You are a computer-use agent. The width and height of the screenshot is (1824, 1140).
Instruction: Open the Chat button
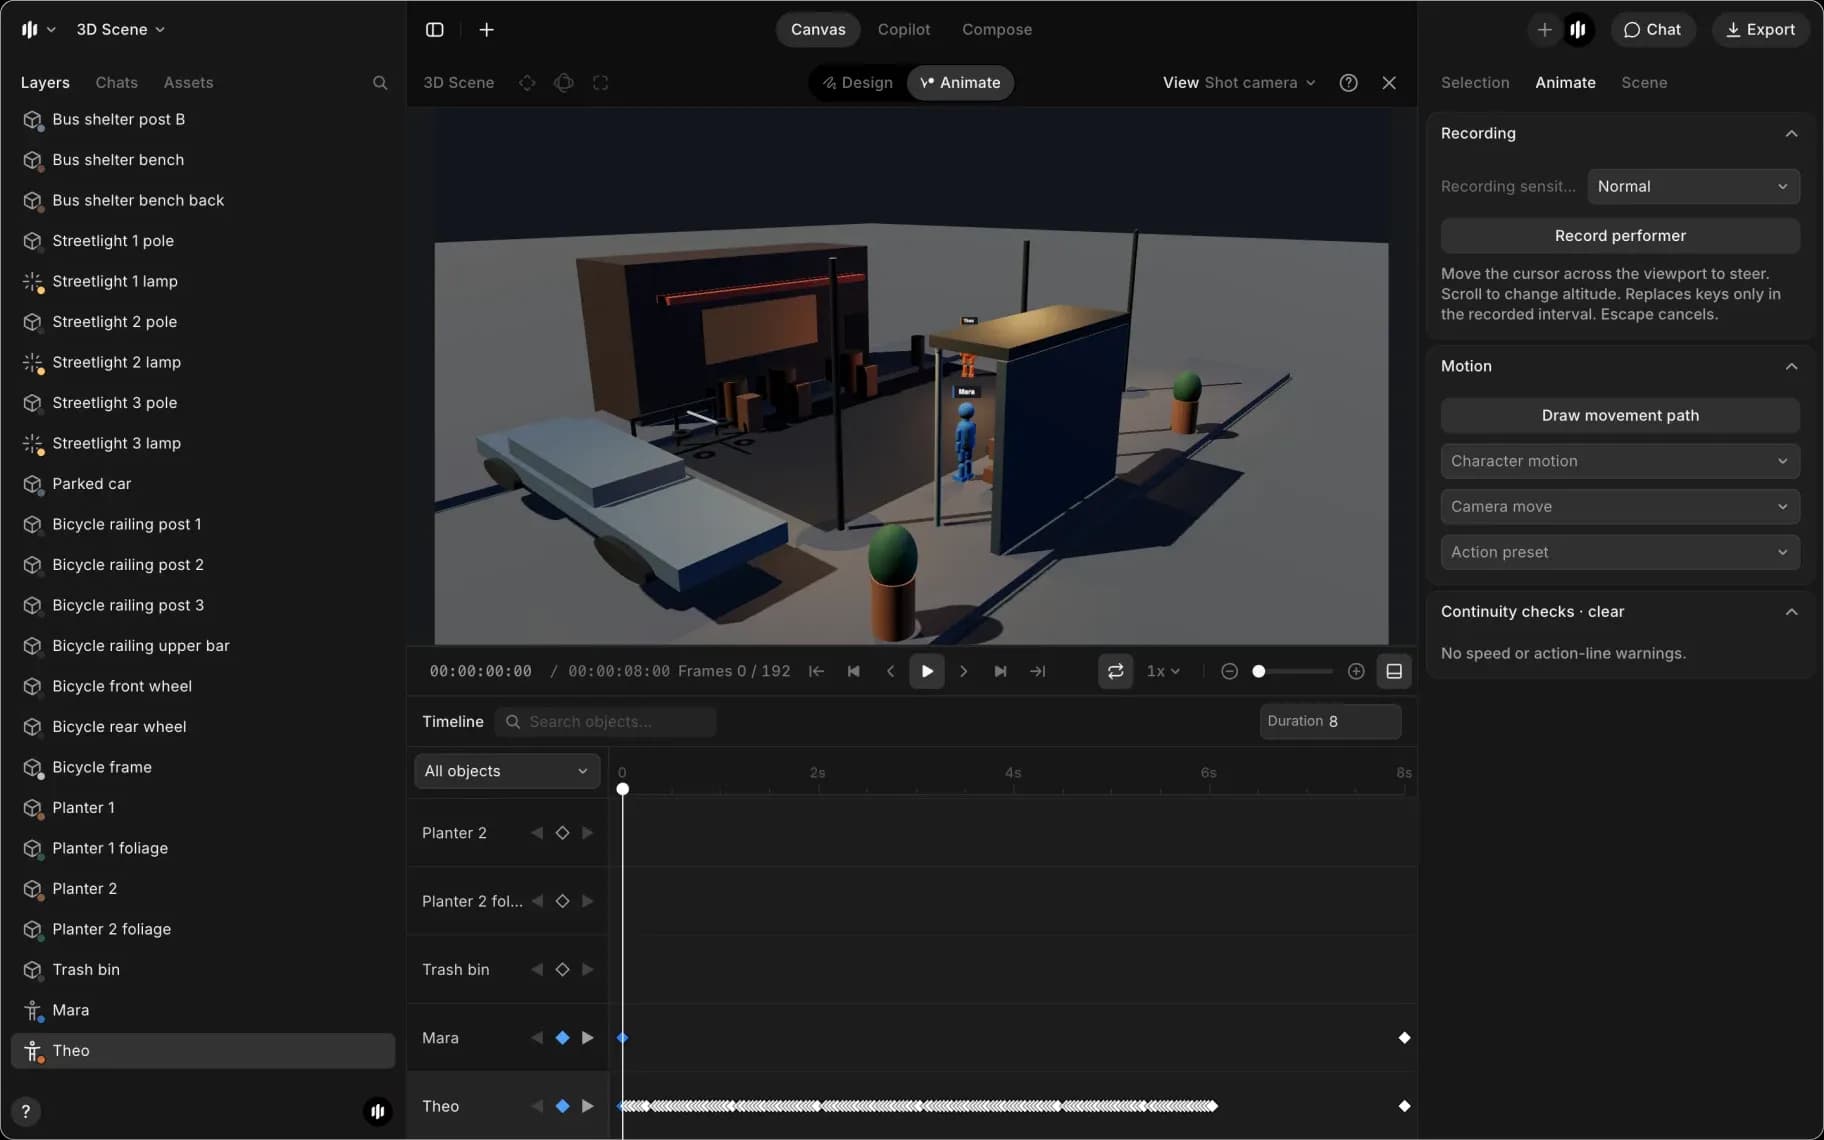click(x=1652, y=30)
